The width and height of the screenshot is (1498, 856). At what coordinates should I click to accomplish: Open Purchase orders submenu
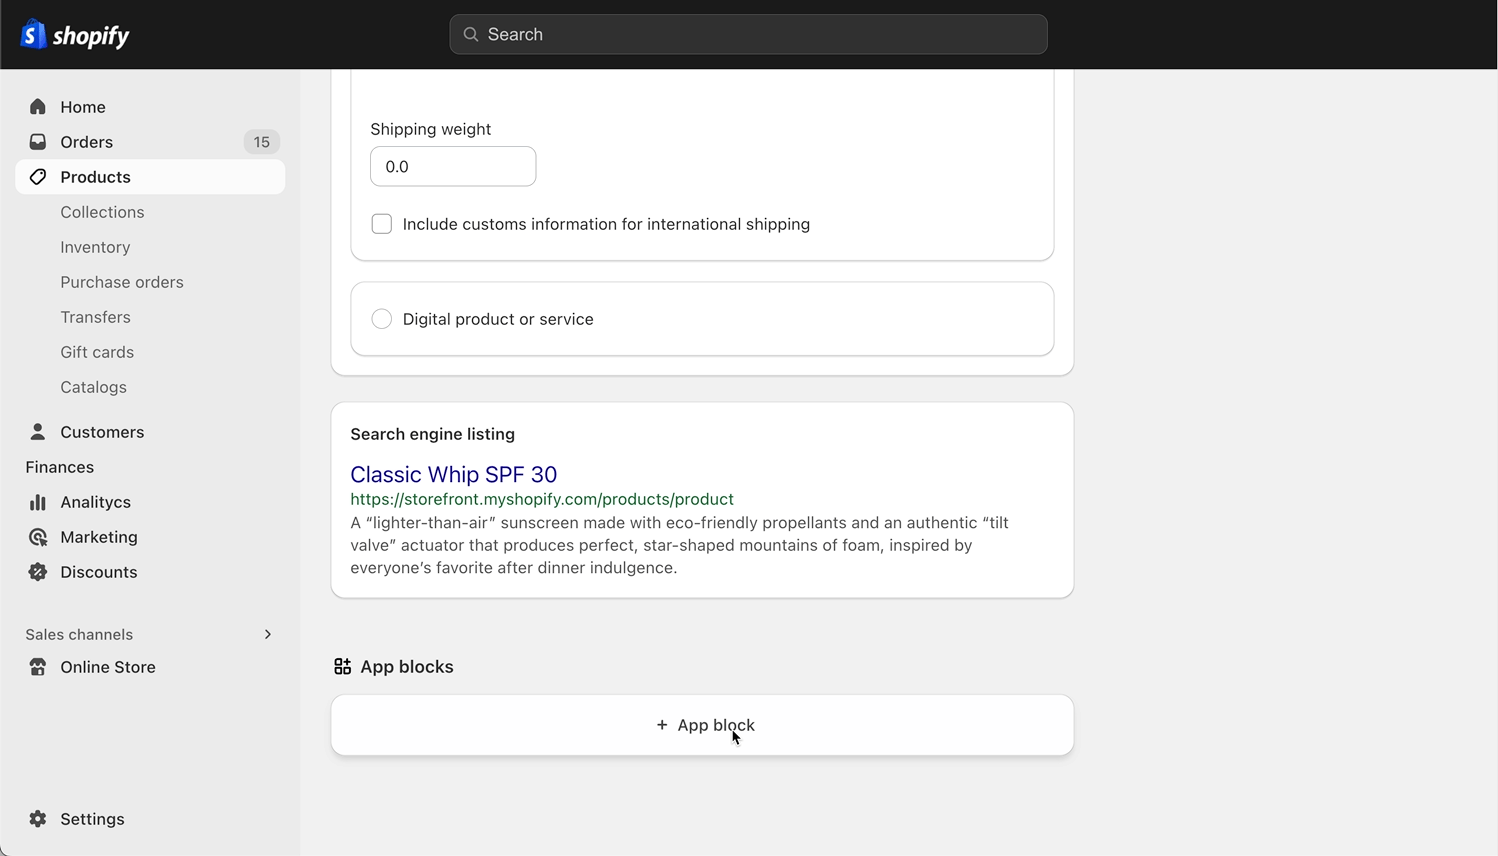coord(122,282)
